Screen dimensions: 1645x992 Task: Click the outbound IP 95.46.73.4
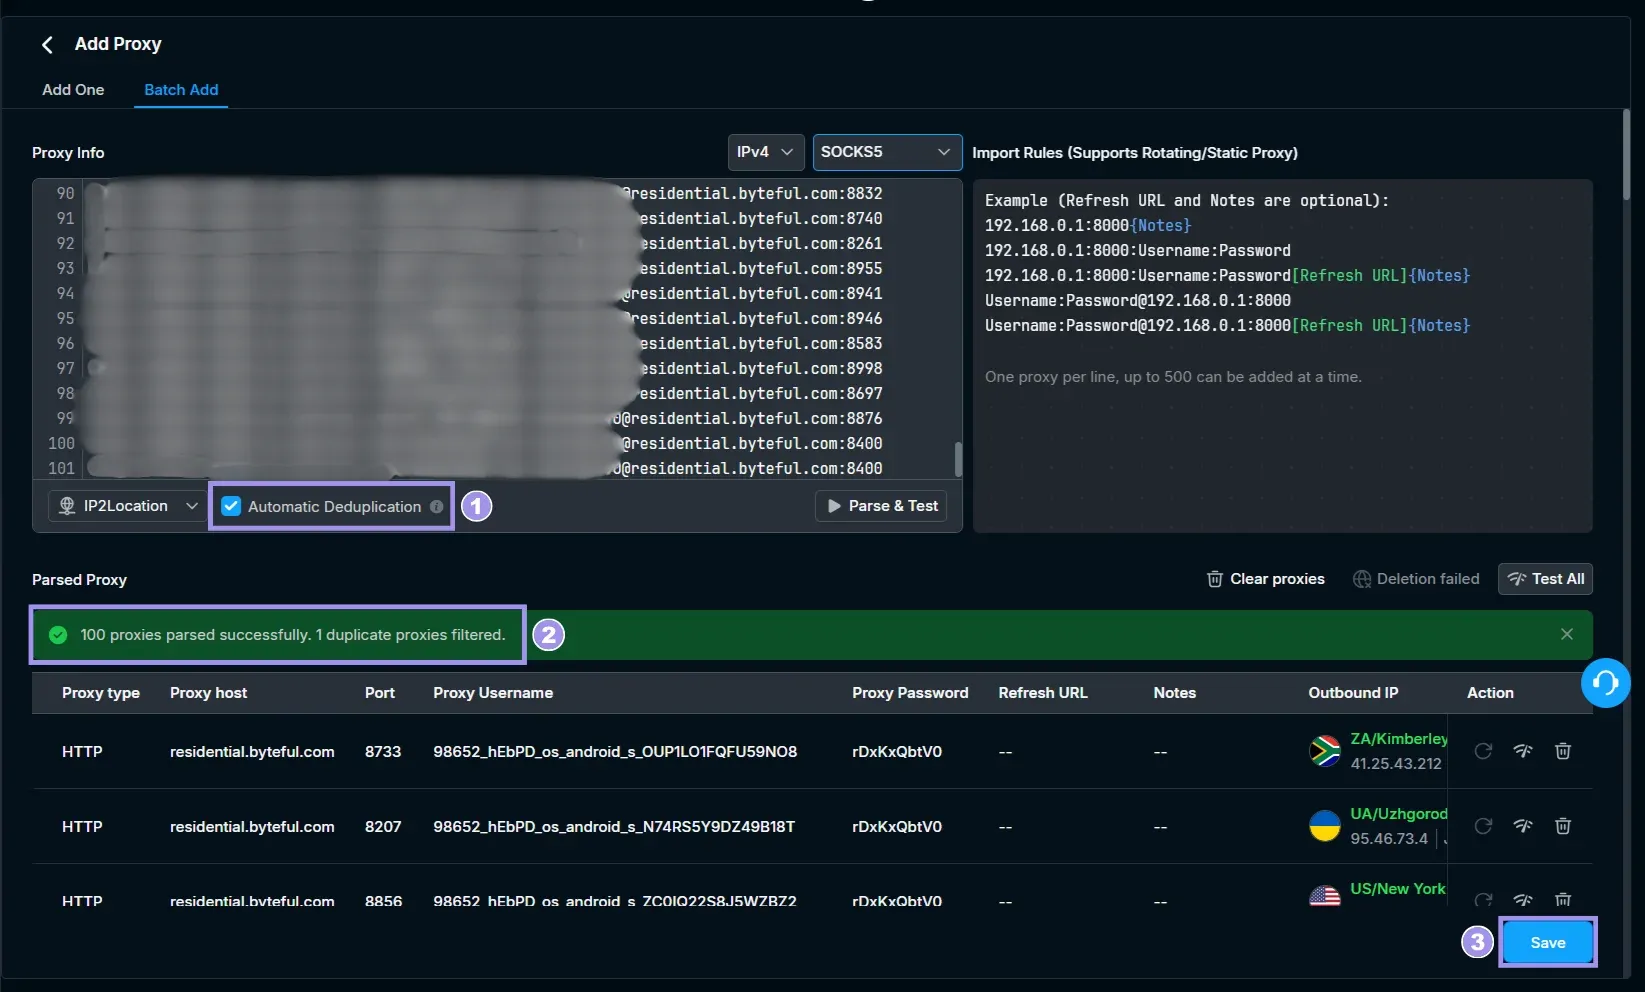point(1389,839)
